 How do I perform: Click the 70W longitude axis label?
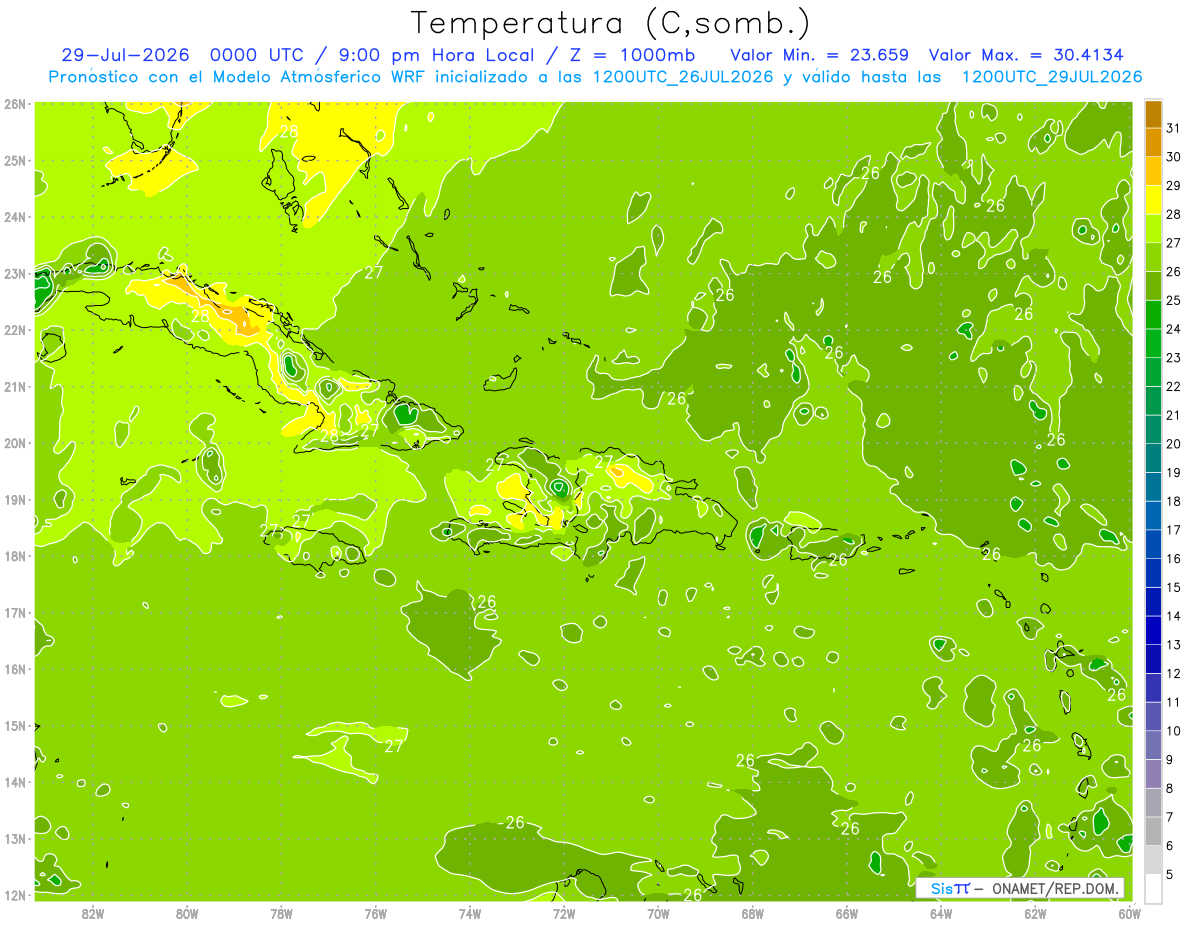tap(658, 913)
